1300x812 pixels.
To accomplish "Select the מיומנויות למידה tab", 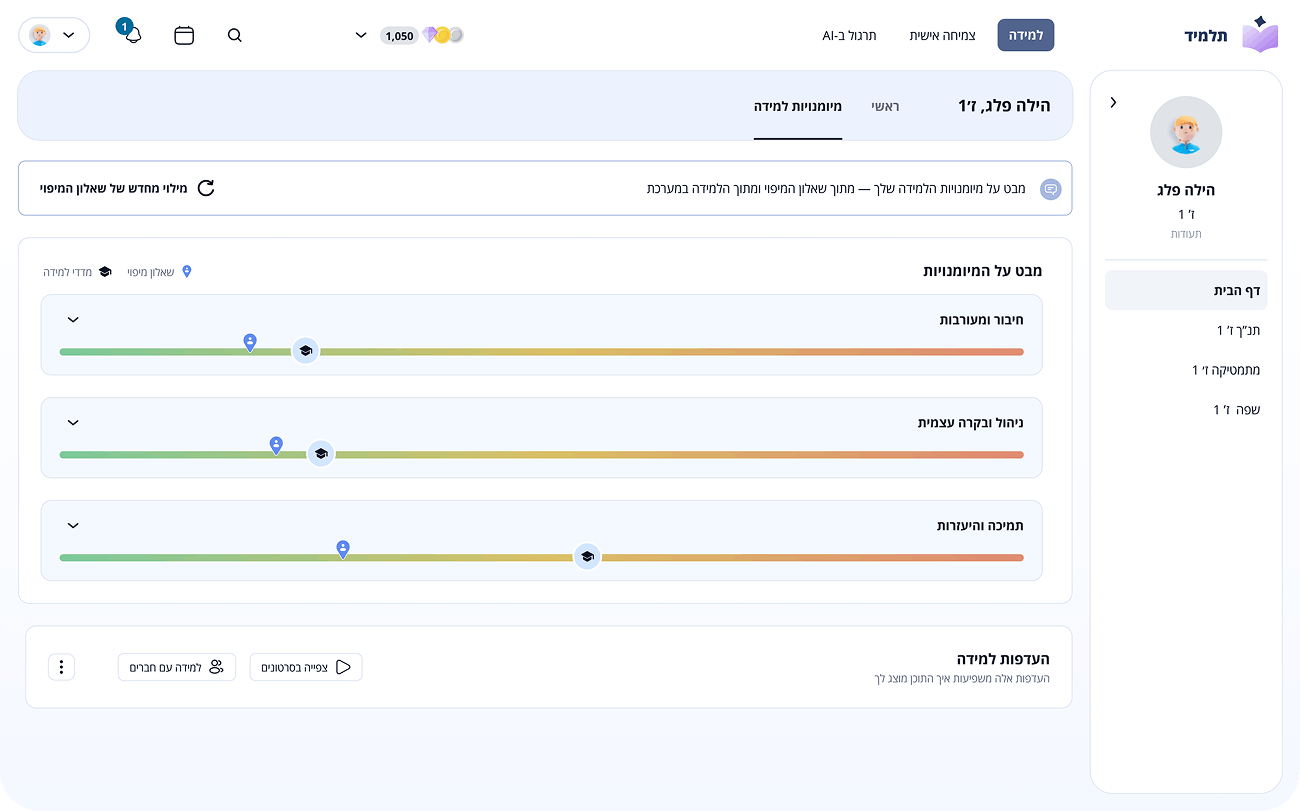I will (x=798, y=106).
